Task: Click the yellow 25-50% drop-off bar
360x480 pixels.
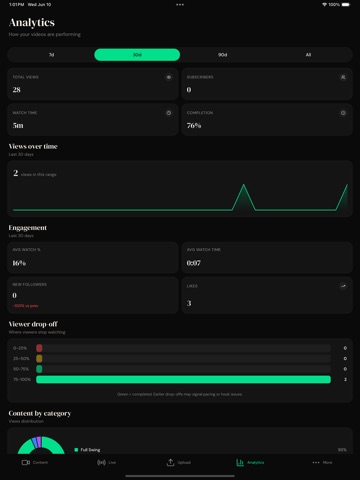Action: 39,359
